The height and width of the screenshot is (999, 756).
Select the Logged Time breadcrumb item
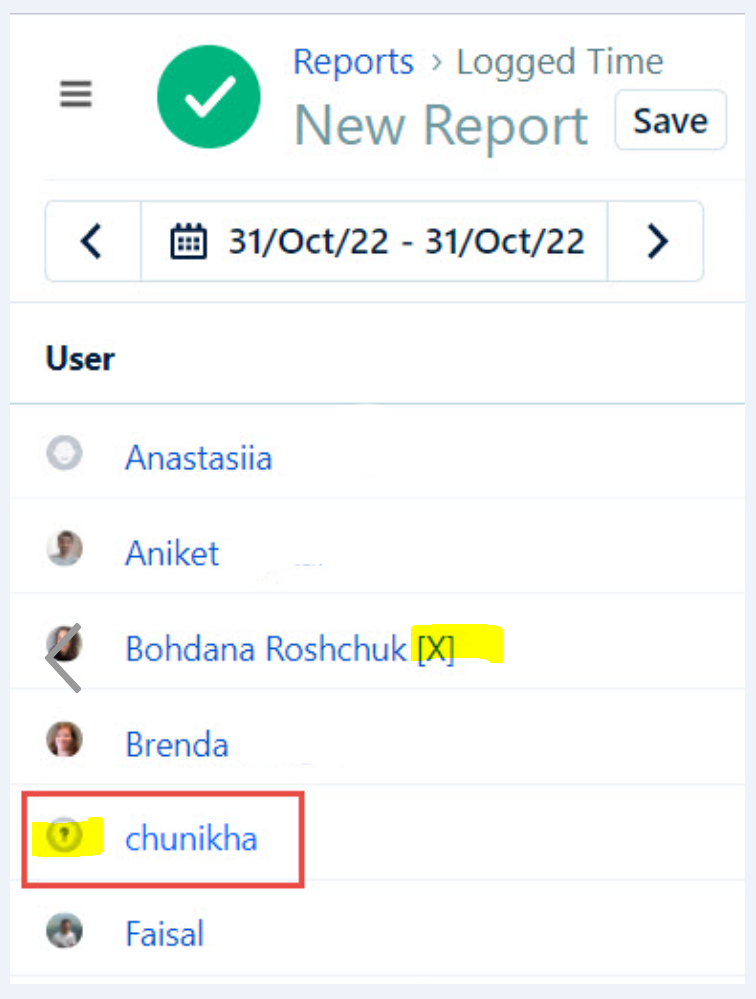(x=559, y=61)
